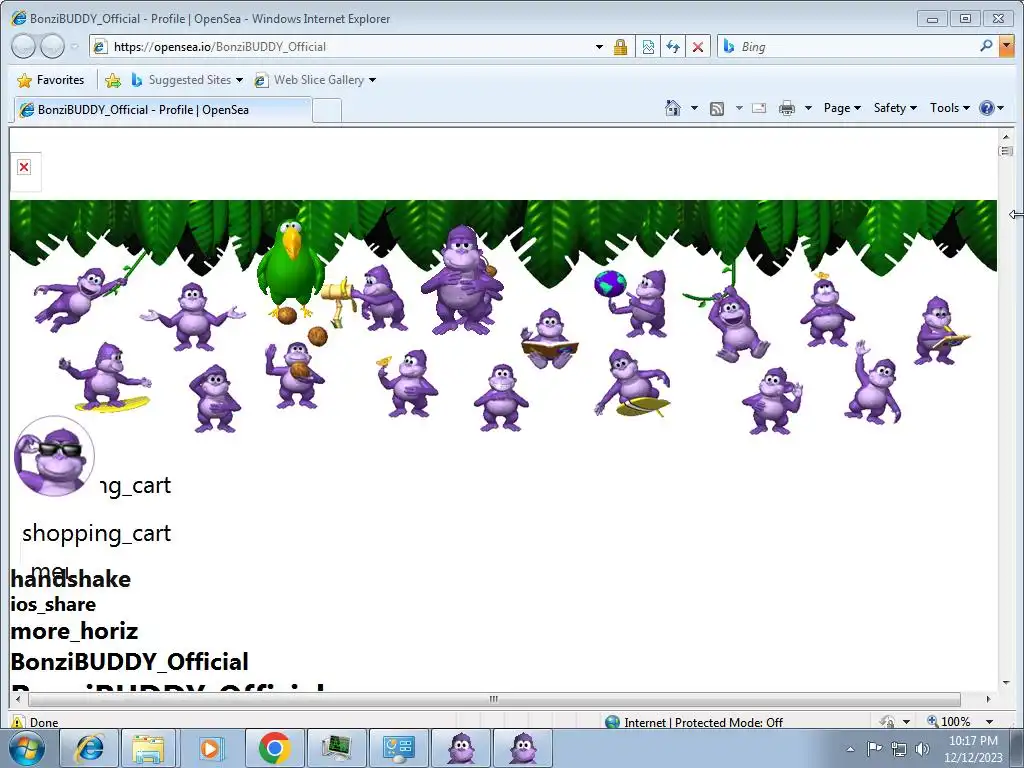The height and width of the screenshot is (768, 1024).
Task: Open the Web Slice Gallery link
Action: (x=310, y=80)
